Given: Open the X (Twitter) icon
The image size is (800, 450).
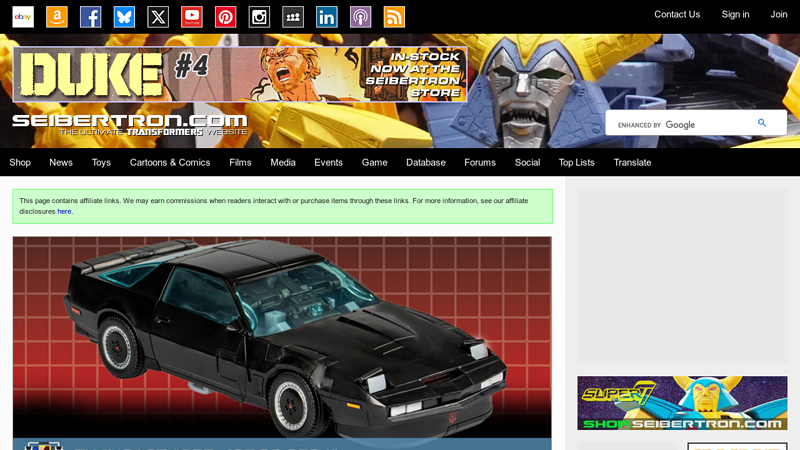Looking at the screenshot, I should click(x=158, y=17).
